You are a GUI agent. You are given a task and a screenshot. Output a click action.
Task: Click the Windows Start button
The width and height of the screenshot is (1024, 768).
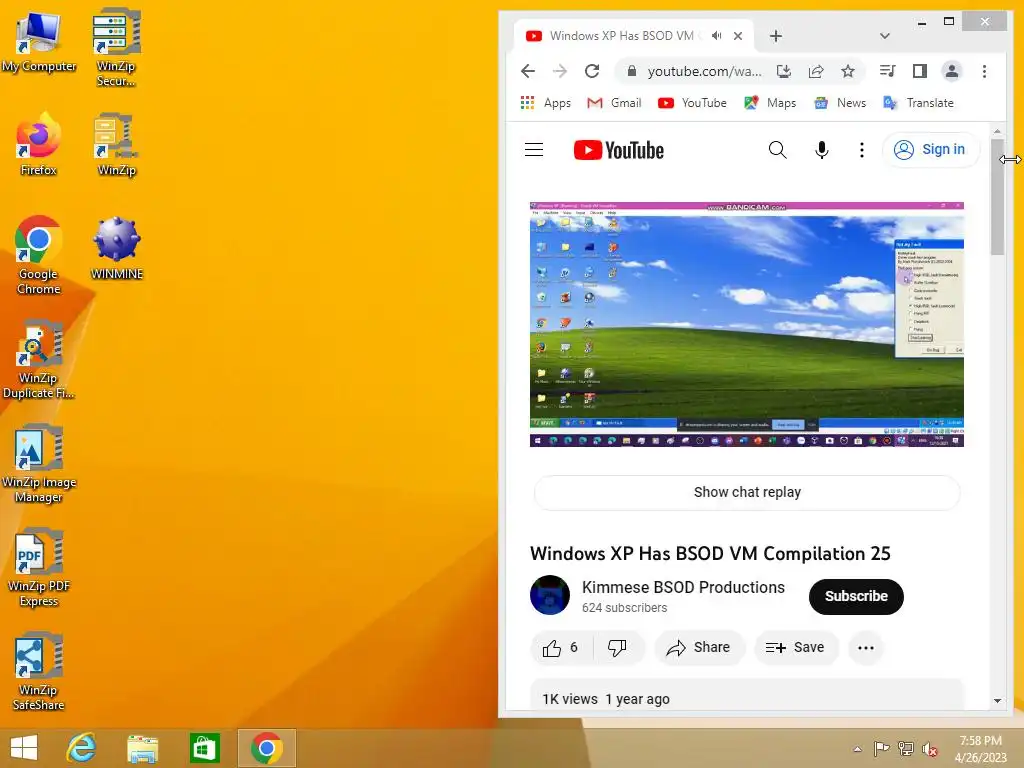coord(24,748)
